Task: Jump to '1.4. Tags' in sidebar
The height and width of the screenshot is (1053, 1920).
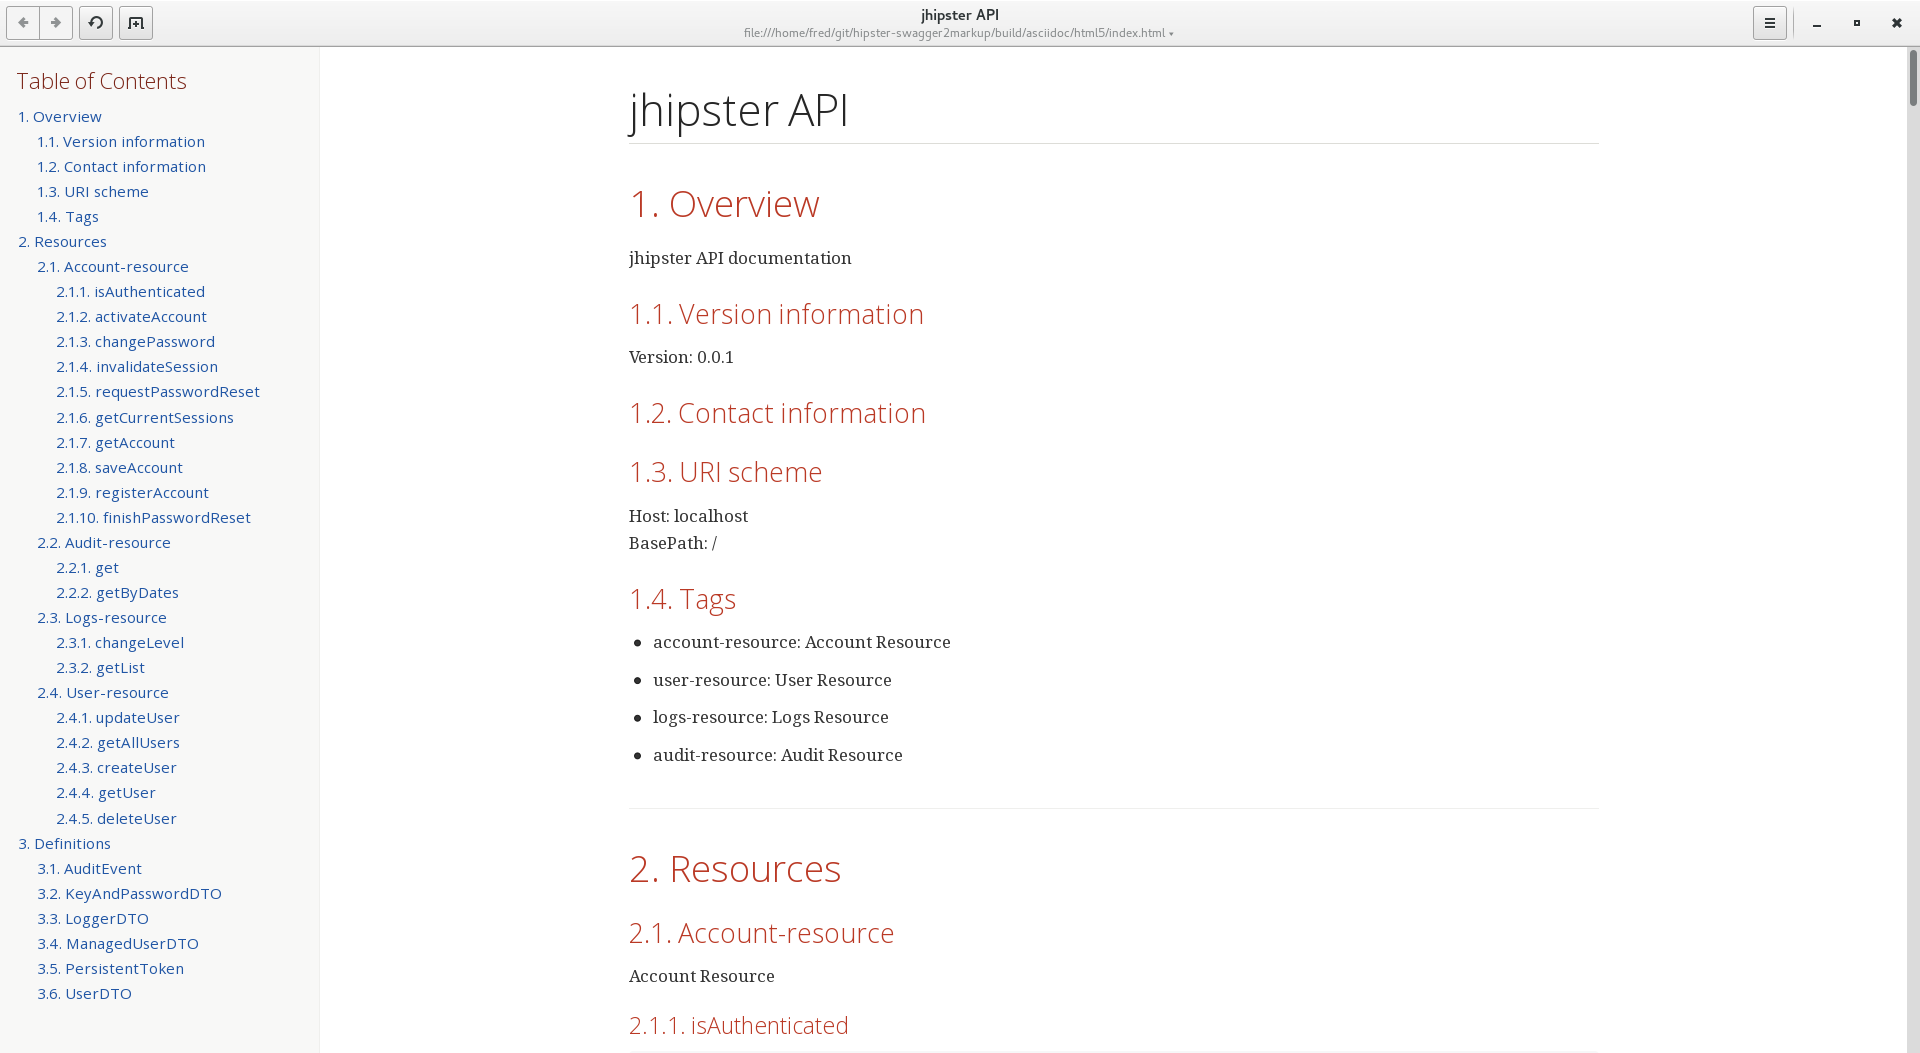Action: pos(68,216)
